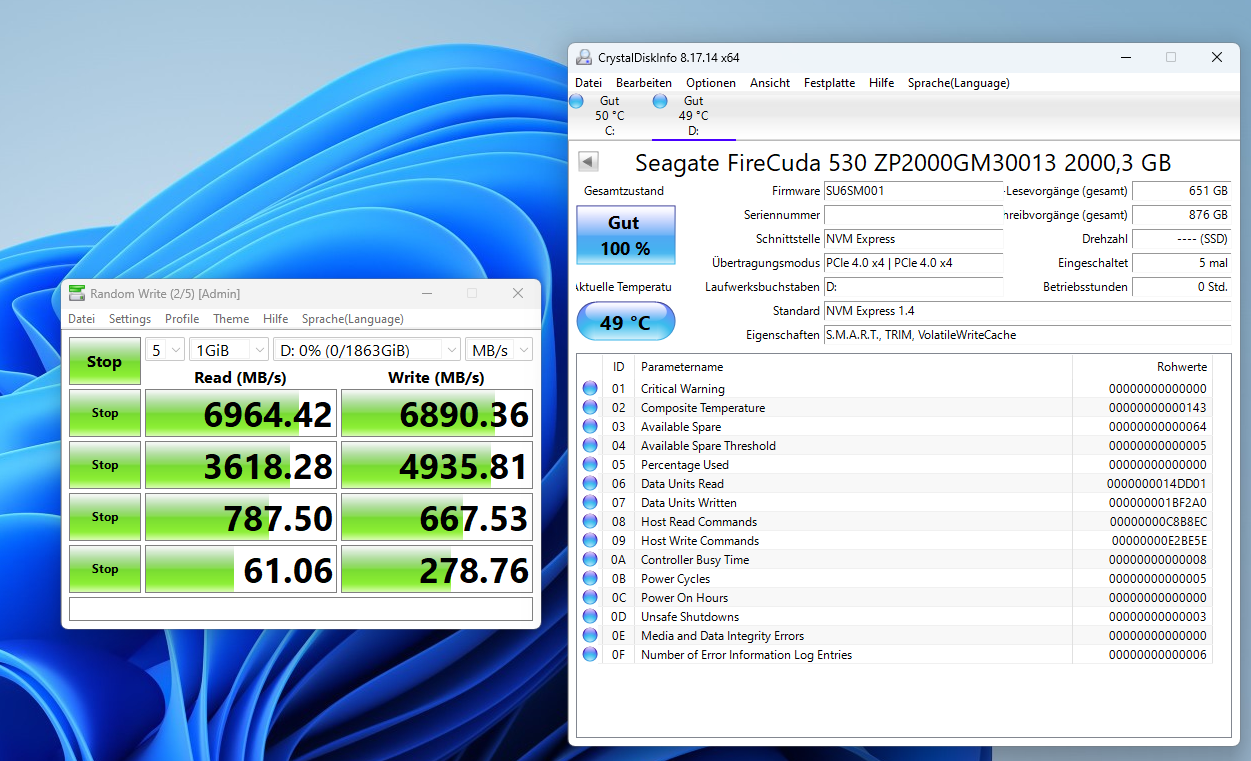Click the Firmware field SU6SM001
1251x761 pixels.
tap(913, 191)
